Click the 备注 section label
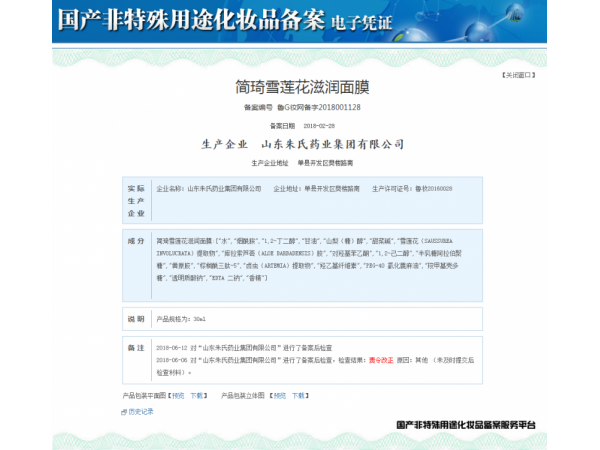 pos(136,348)
